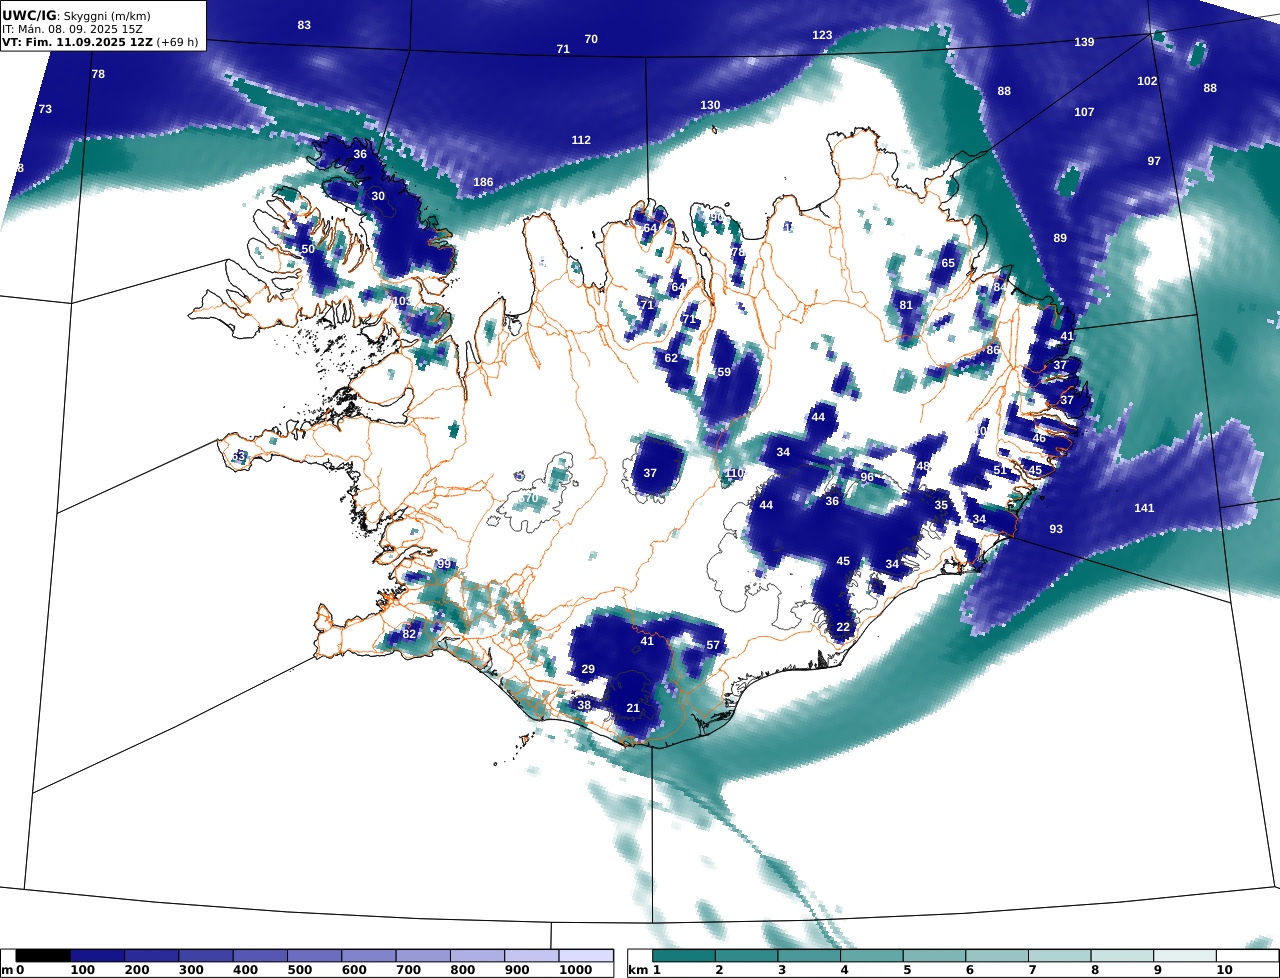
Task: Click visibility value 141 offshore east
Action: 1144,508
